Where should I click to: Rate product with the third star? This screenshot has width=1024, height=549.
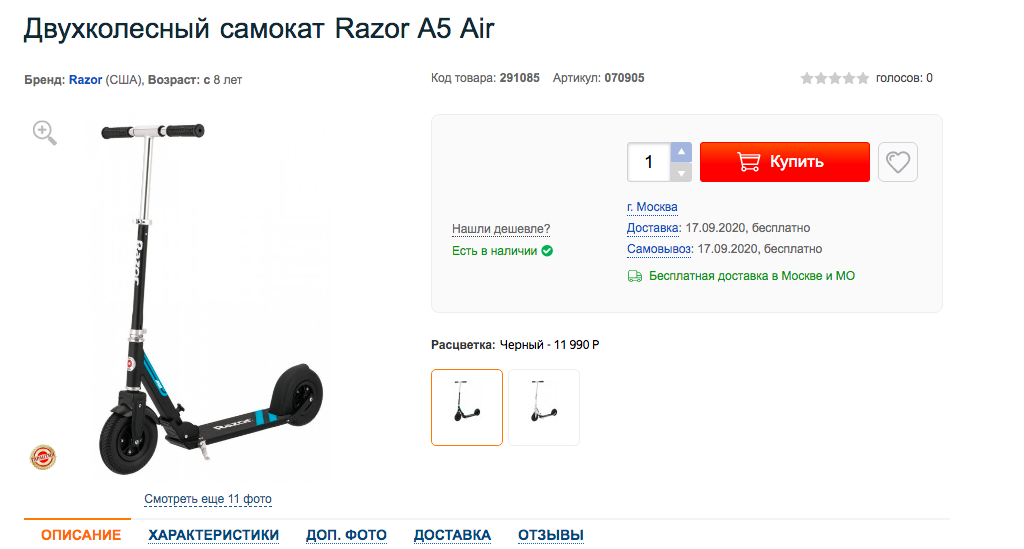[835, 78]
